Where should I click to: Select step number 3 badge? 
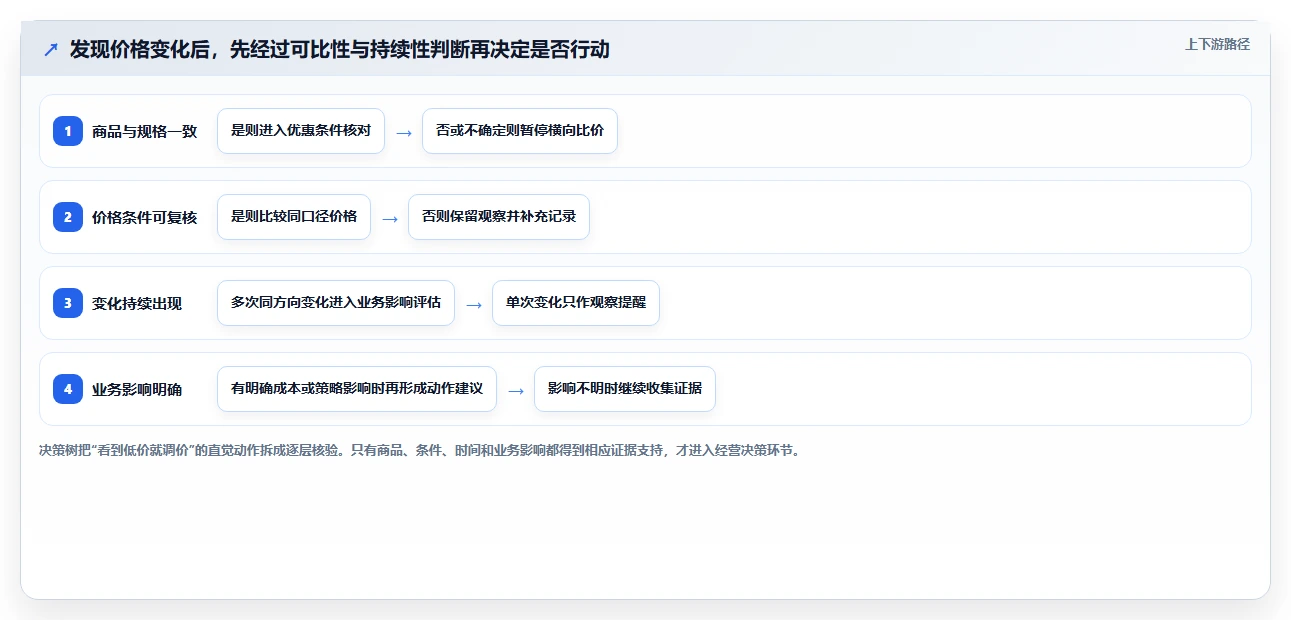pos(68,303)
